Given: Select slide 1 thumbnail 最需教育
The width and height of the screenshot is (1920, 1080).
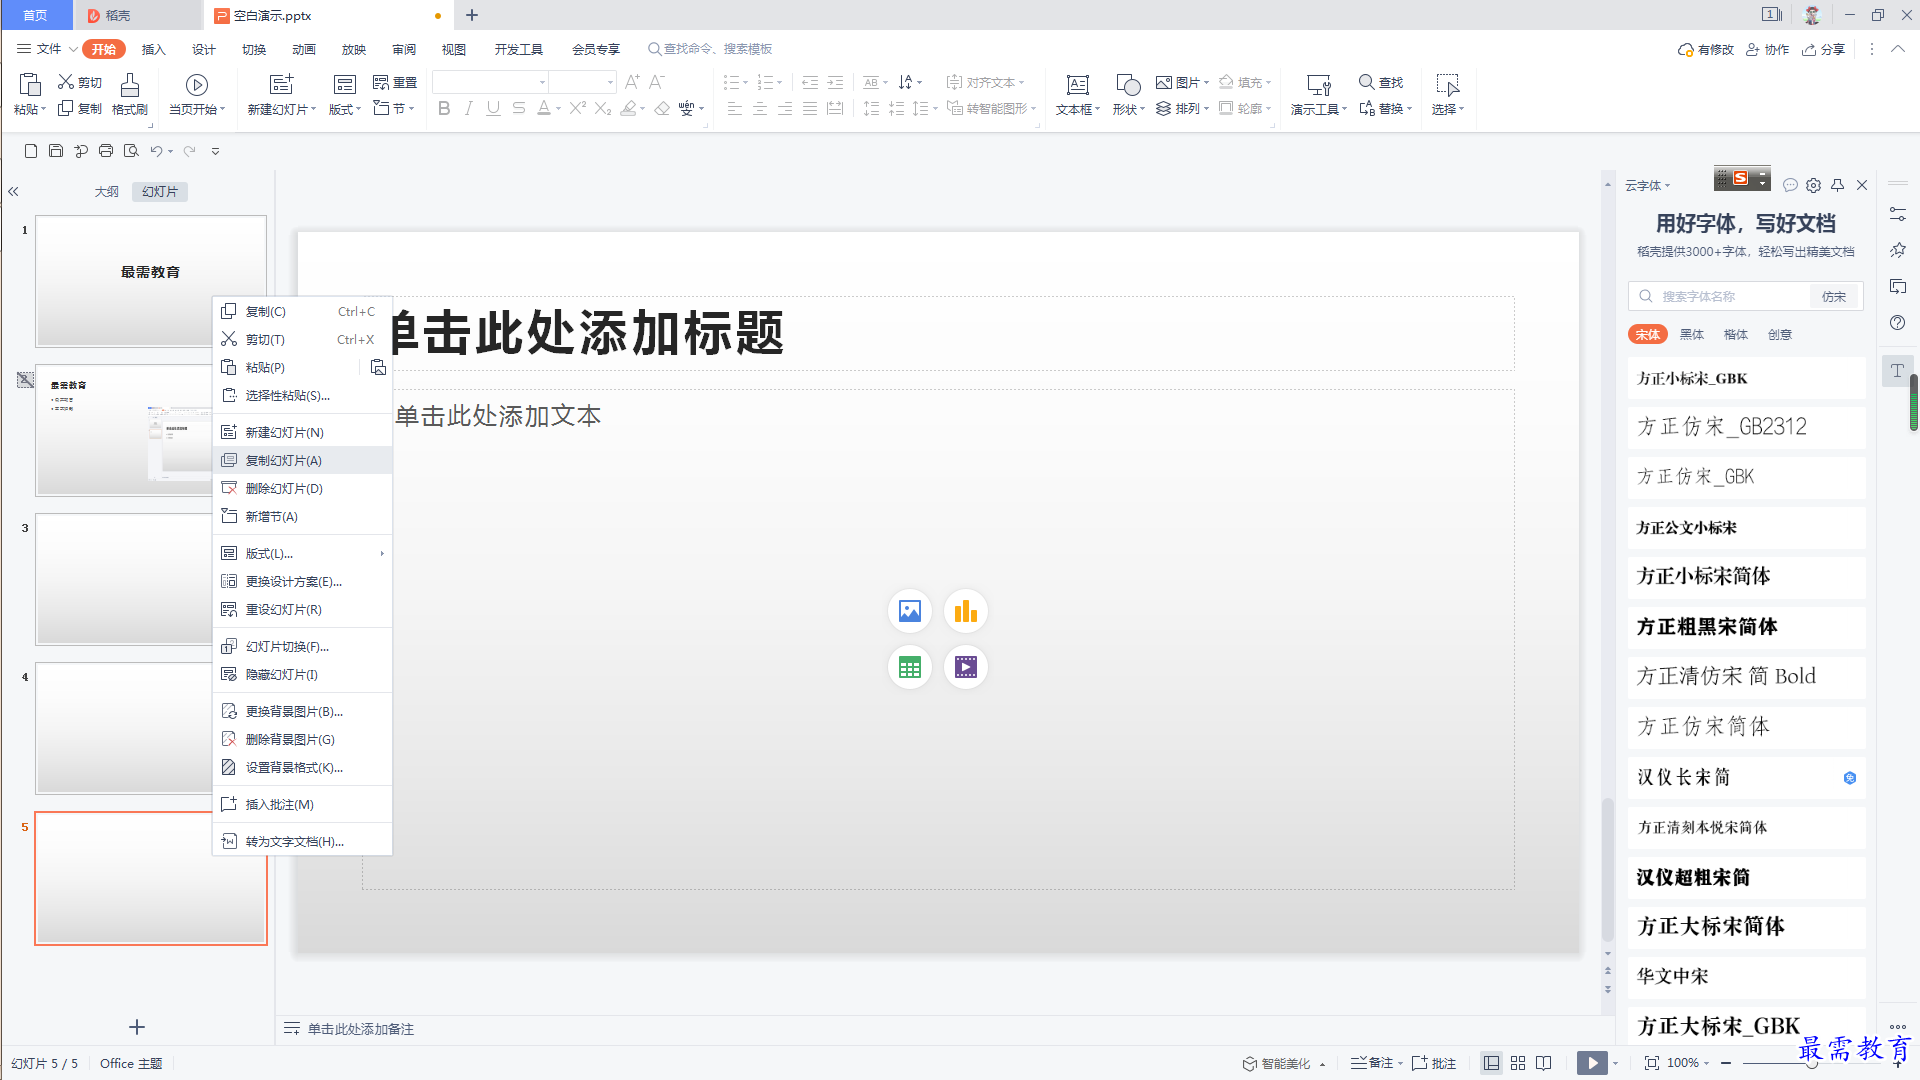Looking at the screenshot, I should (151, 281).
